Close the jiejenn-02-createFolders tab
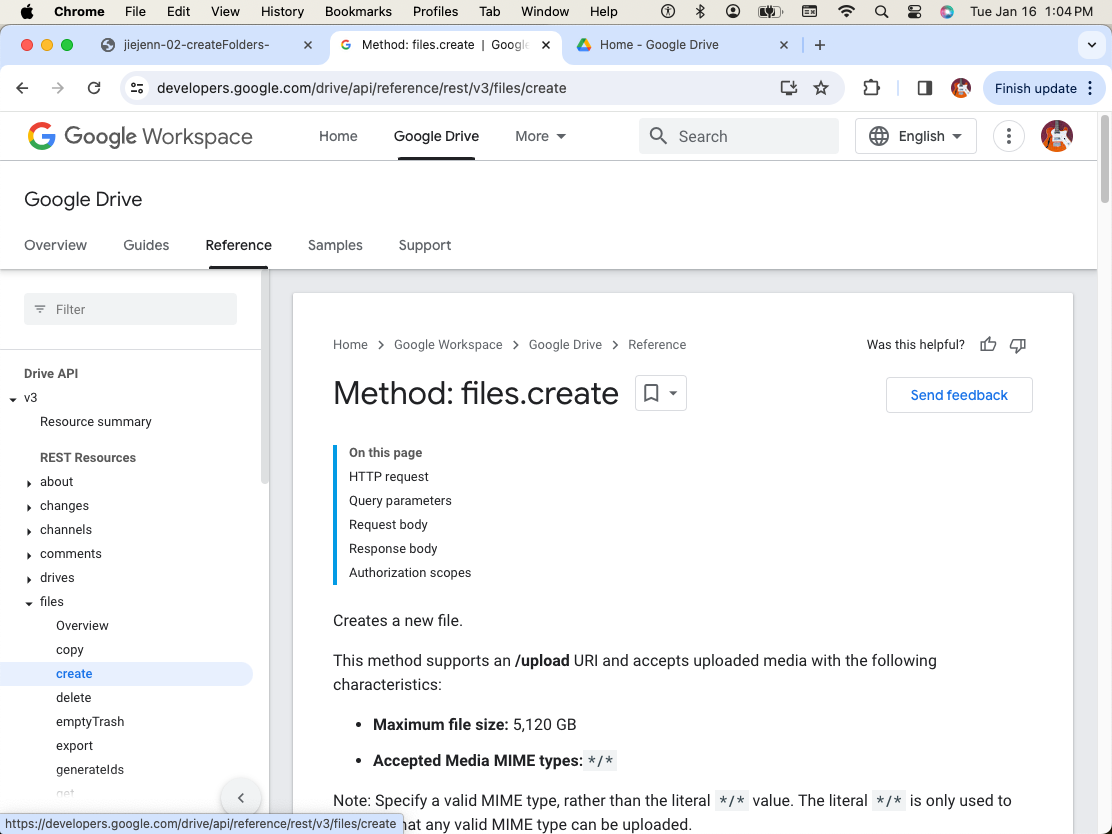The height and width of the screenshot is (834, 1112). tap(308, 45)
